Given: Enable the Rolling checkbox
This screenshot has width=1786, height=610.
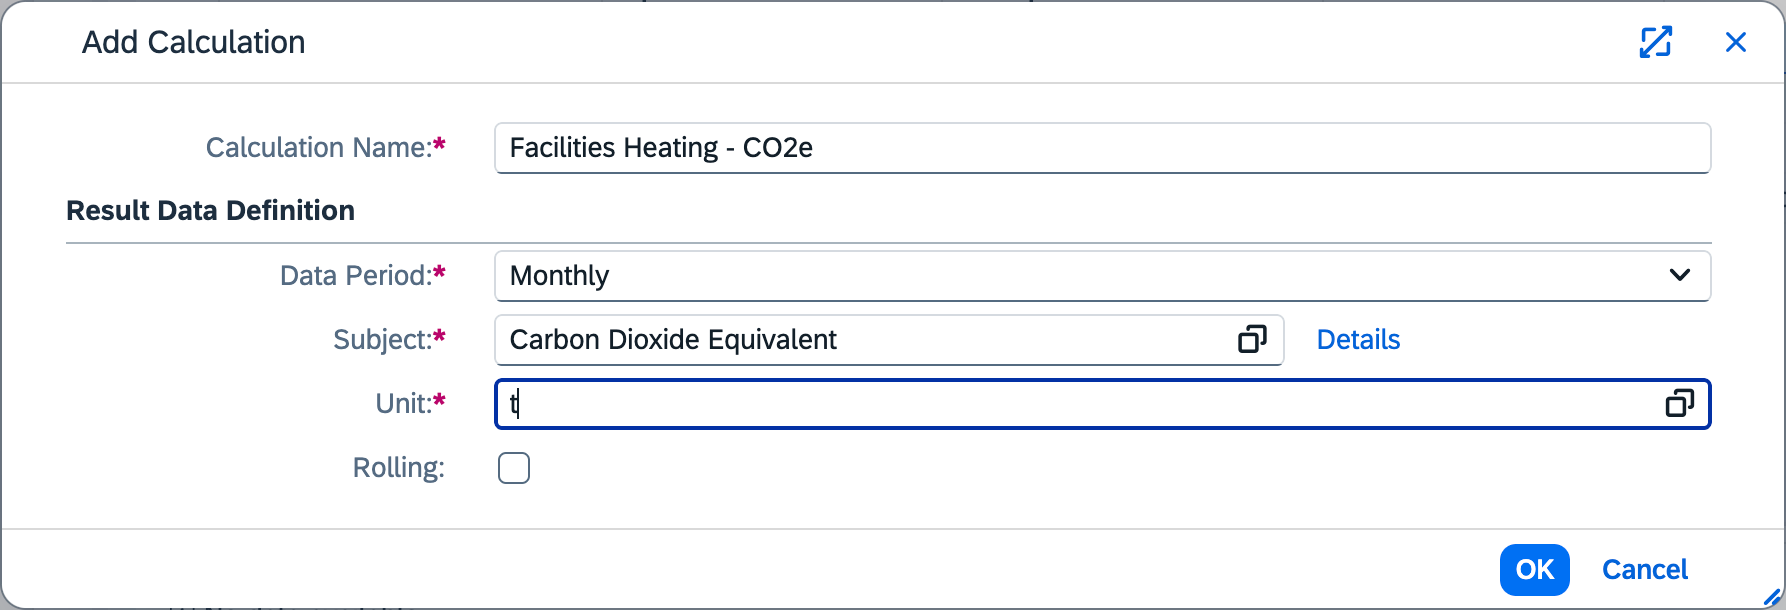Looking at the screenshot, I should (x=514, y=468).
